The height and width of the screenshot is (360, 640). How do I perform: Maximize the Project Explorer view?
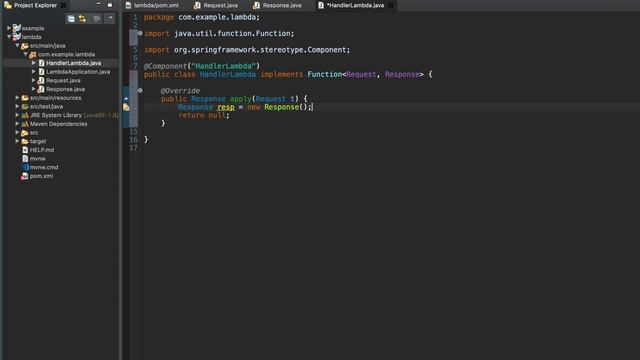(x=110, y=5)
